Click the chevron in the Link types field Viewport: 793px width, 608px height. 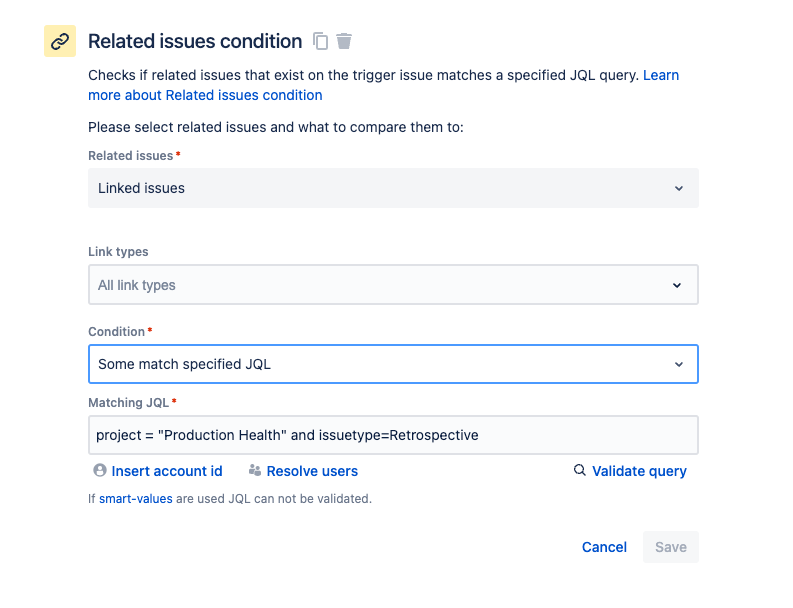click(677, 285)
